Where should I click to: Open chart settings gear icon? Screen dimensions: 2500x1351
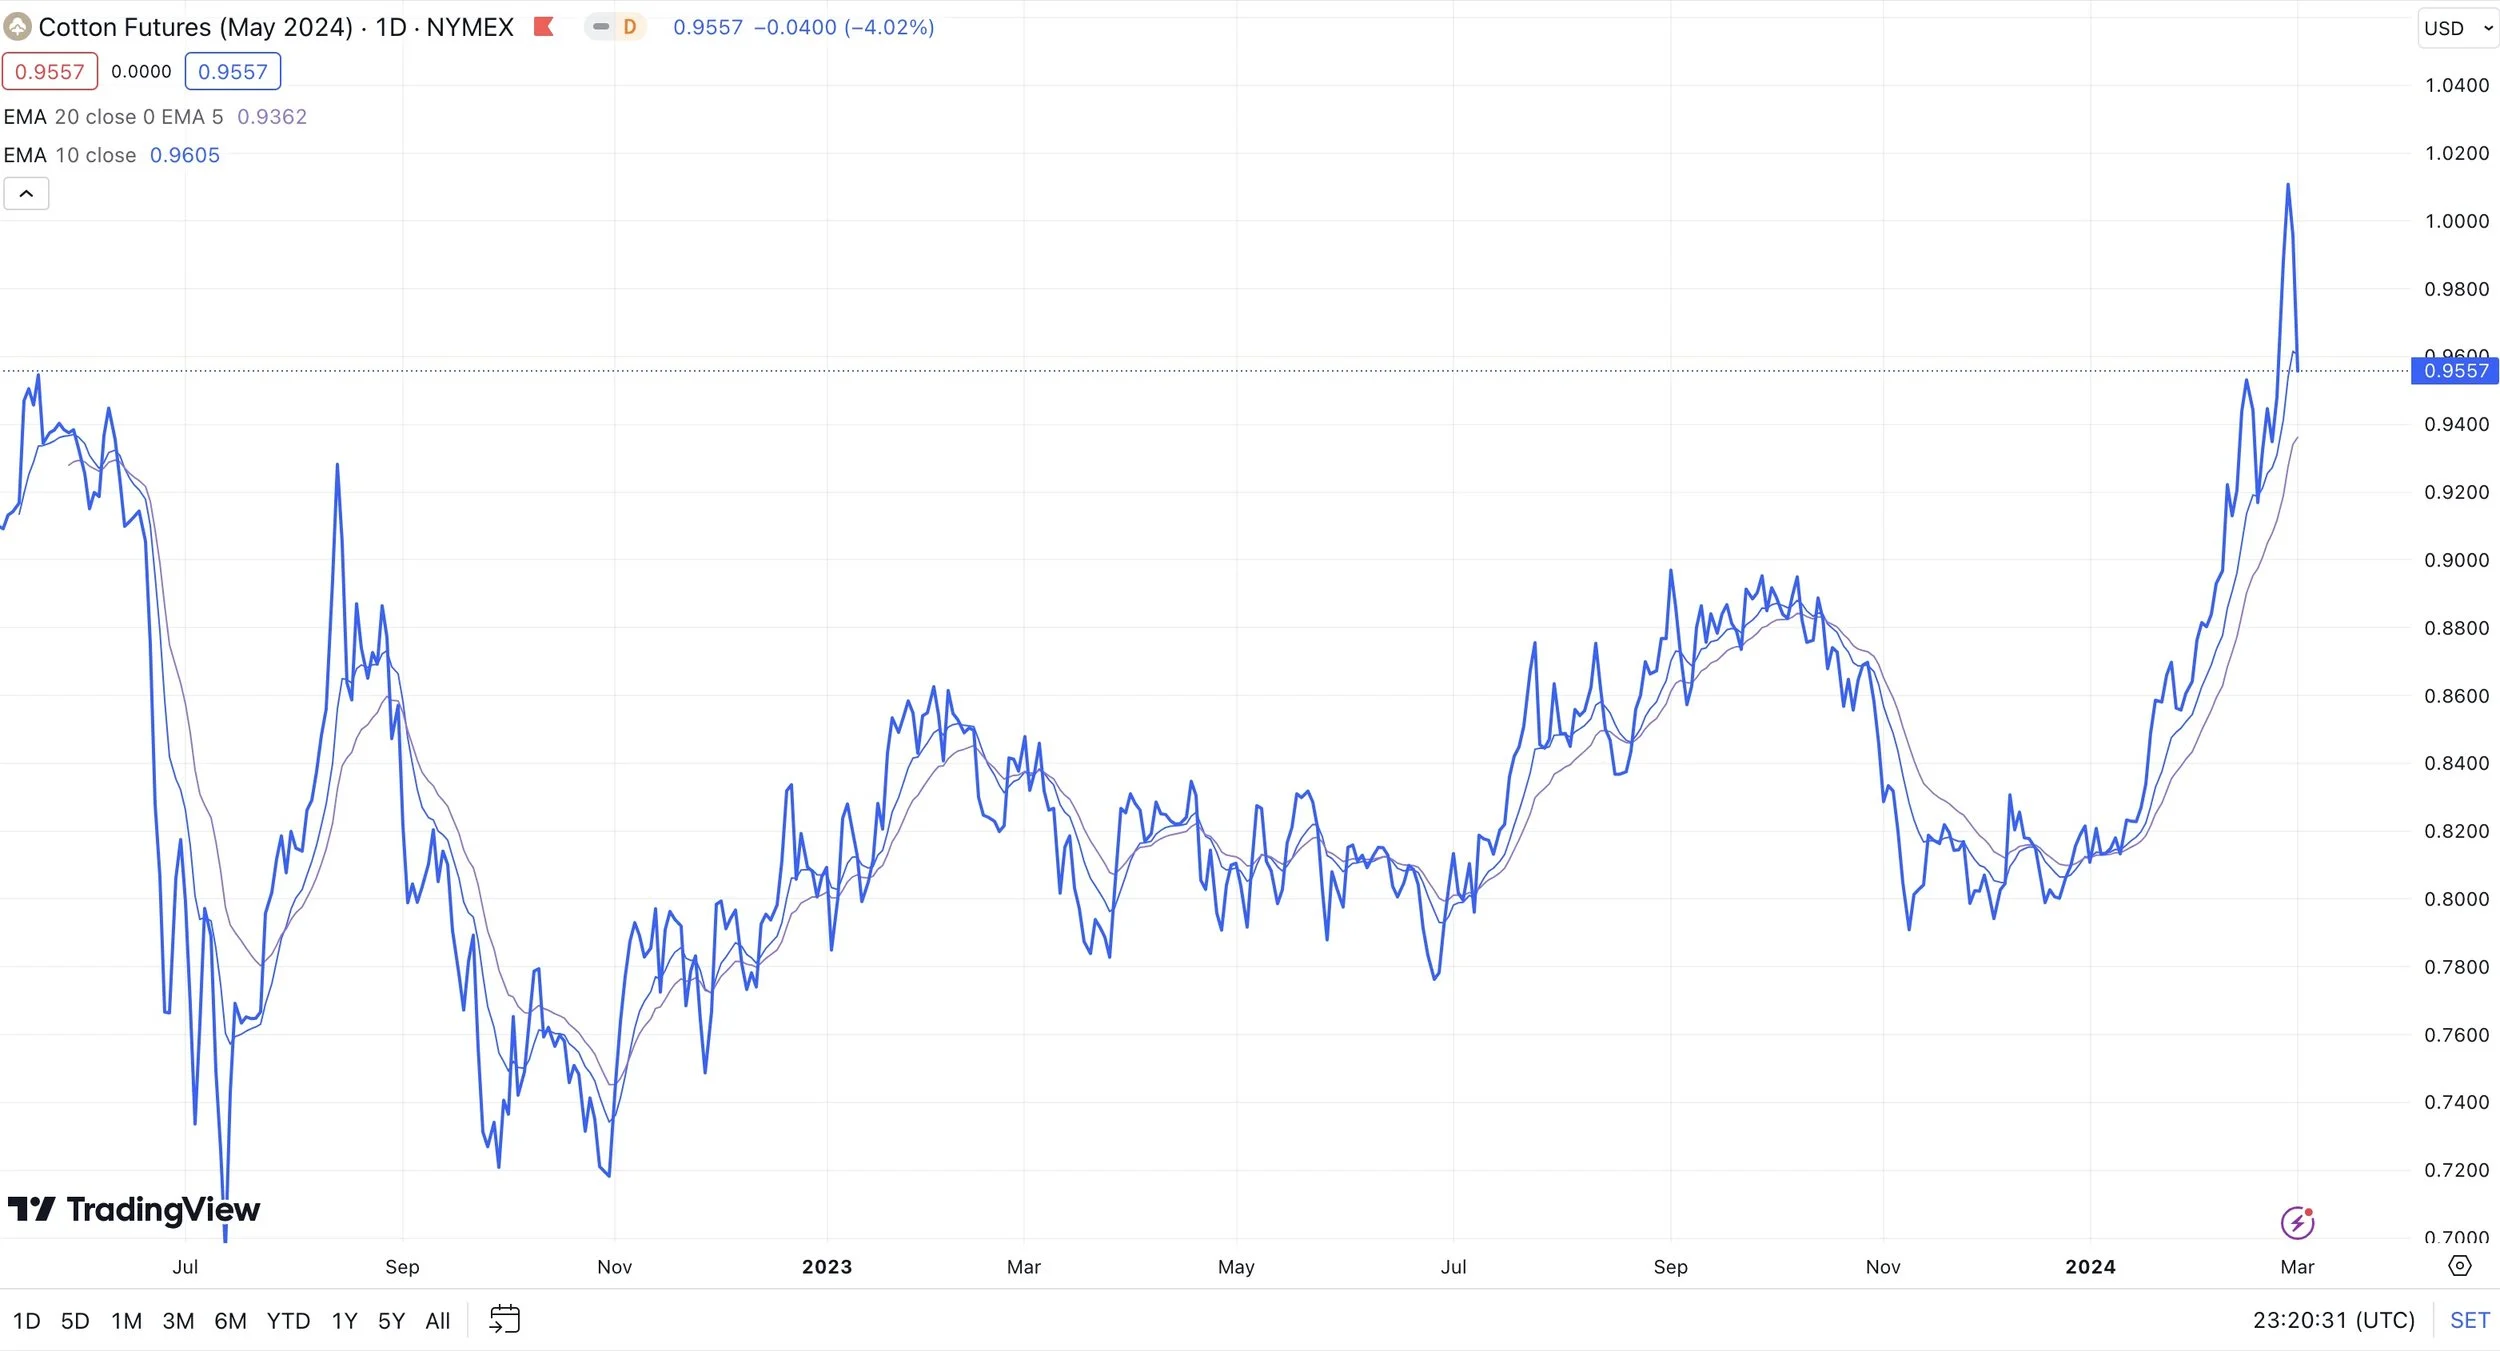coord(2459,1266)
